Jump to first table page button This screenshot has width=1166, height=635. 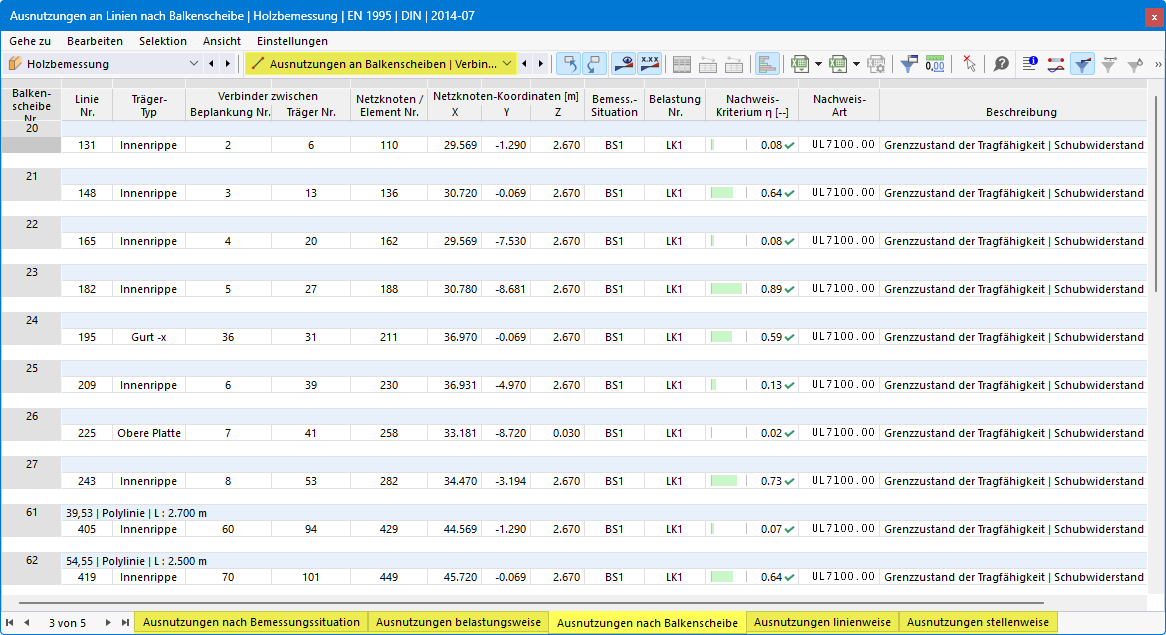point(10,622)
